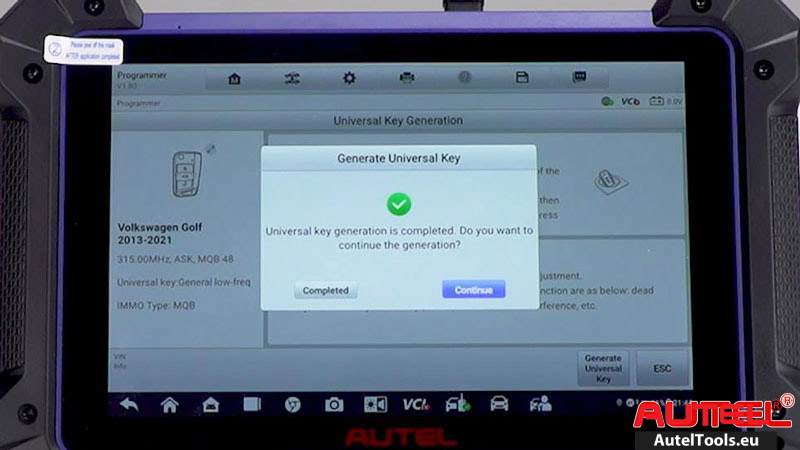The height and width of the screenshot is (450, 800).
Task: Click the Save icon in top toolbar
Action: tap(521, 78)
